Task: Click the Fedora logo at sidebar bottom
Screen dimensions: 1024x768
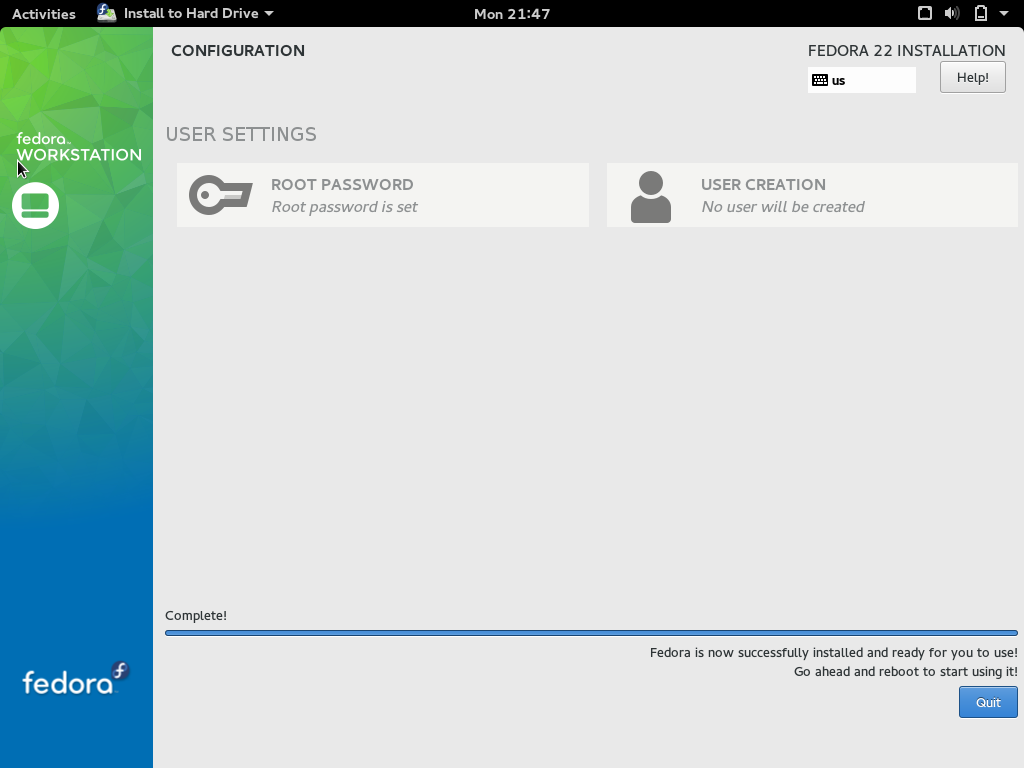Action: coord(76,679)
